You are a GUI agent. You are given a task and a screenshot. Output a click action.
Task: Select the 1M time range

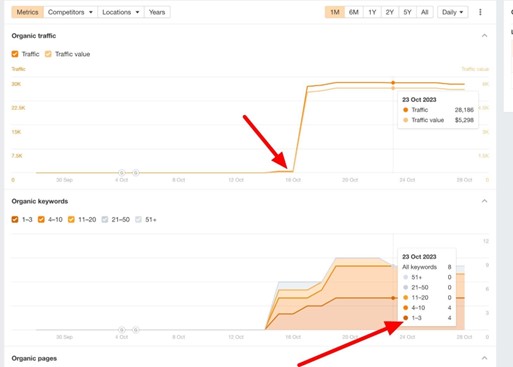pyautogui.click(x=335, y=12)
